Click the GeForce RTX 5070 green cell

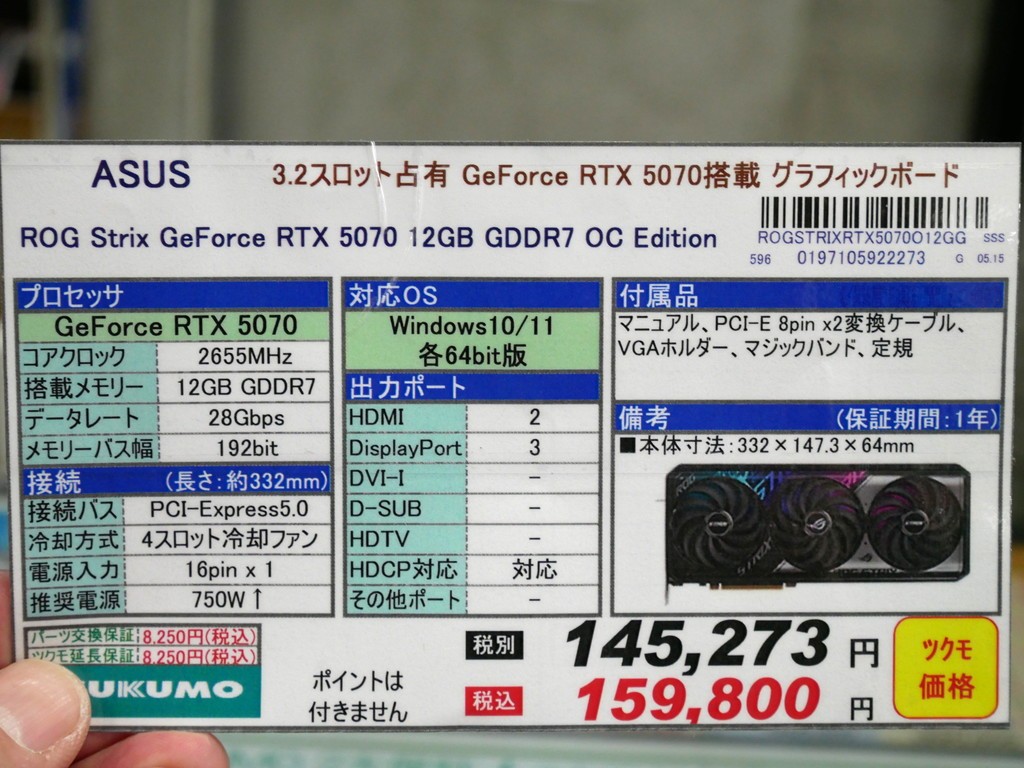(x=175, y=325)
